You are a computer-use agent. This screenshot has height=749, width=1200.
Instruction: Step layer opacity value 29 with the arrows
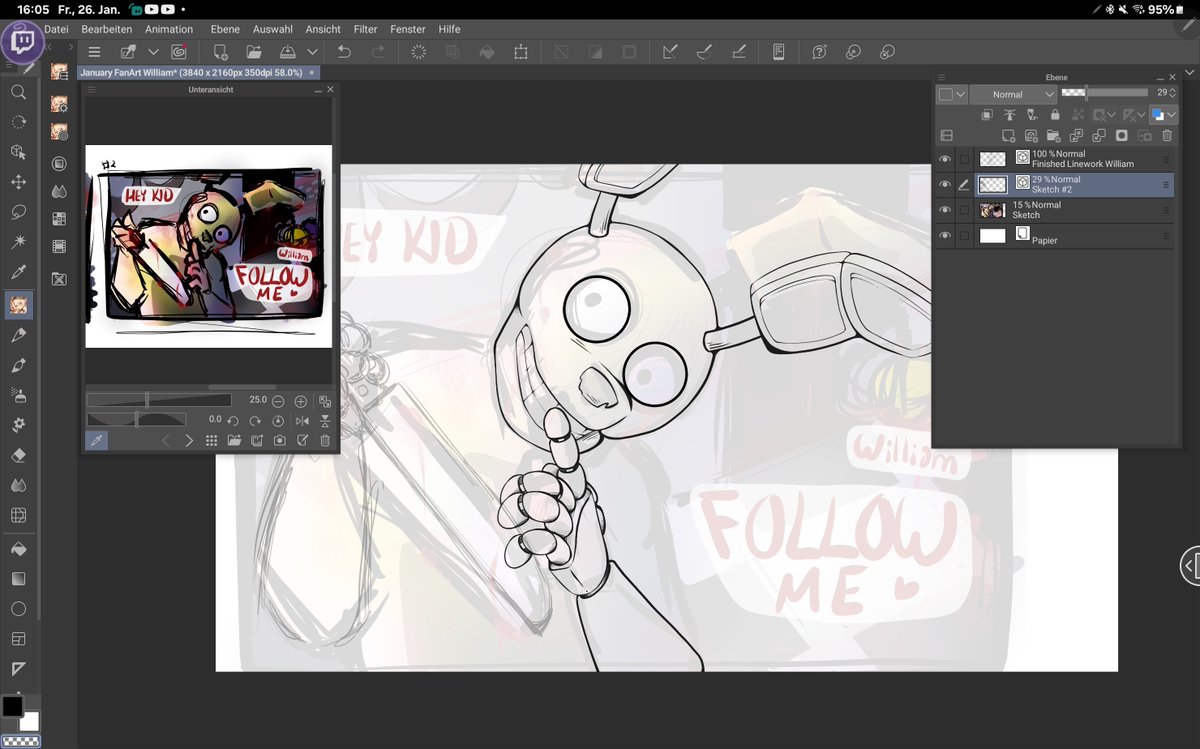(1173, 93)
